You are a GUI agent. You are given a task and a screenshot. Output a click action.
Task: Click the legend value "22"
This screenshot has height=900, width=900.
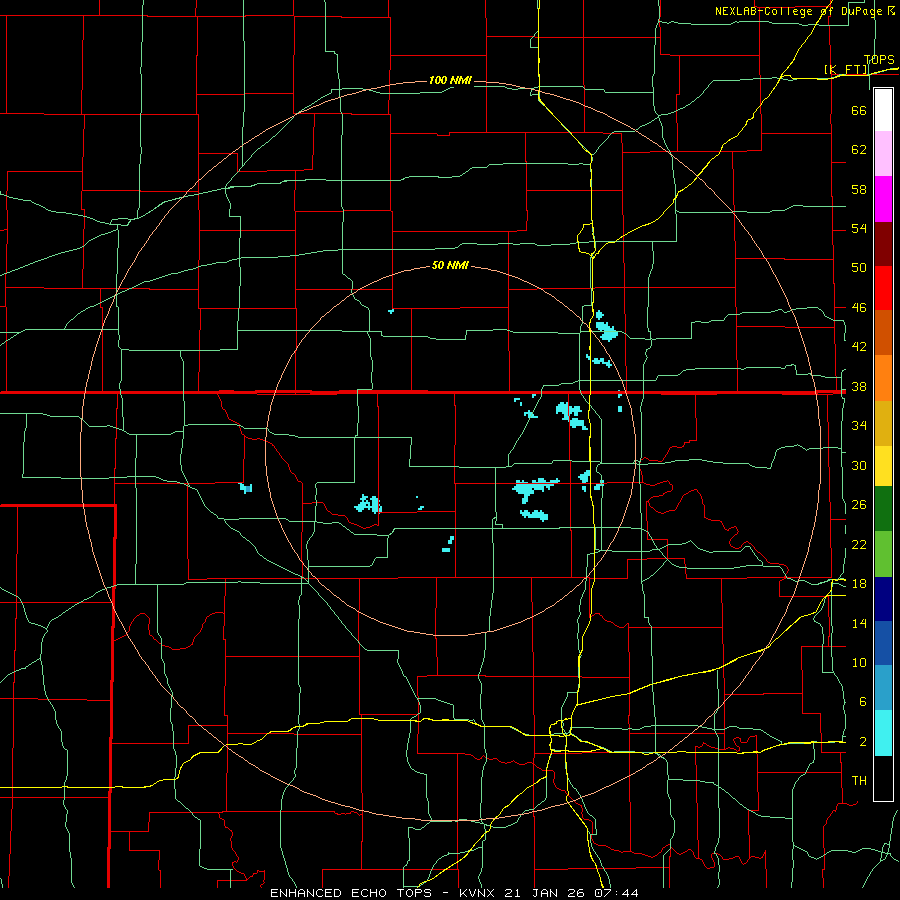[859, 544]
